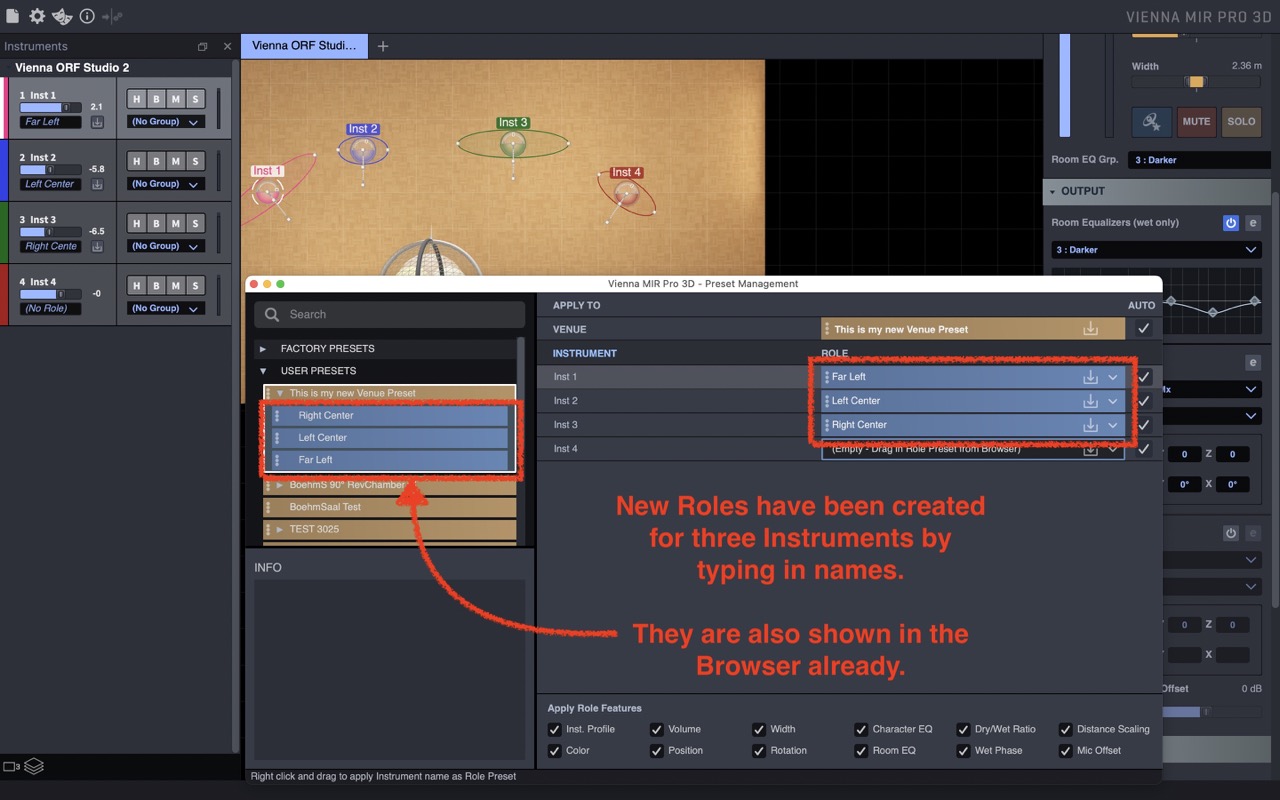The image size is (1280, 800).
Task: Disable Dry/Wet Ratio checkbox
Action: pos(964,729)
